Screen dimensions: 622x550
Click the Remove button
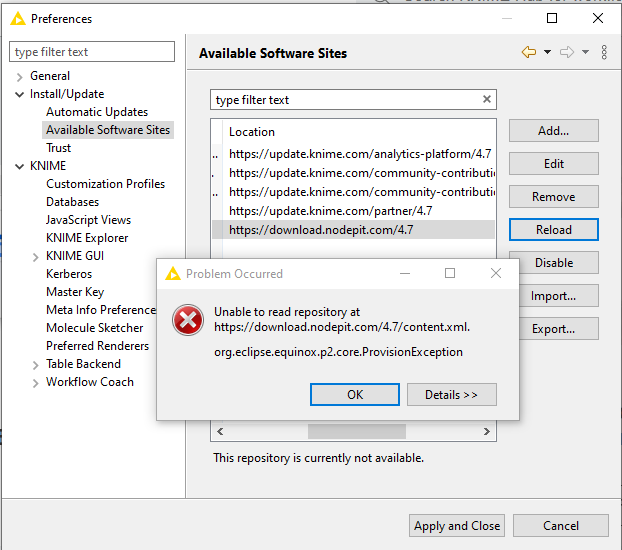point(553,196)
